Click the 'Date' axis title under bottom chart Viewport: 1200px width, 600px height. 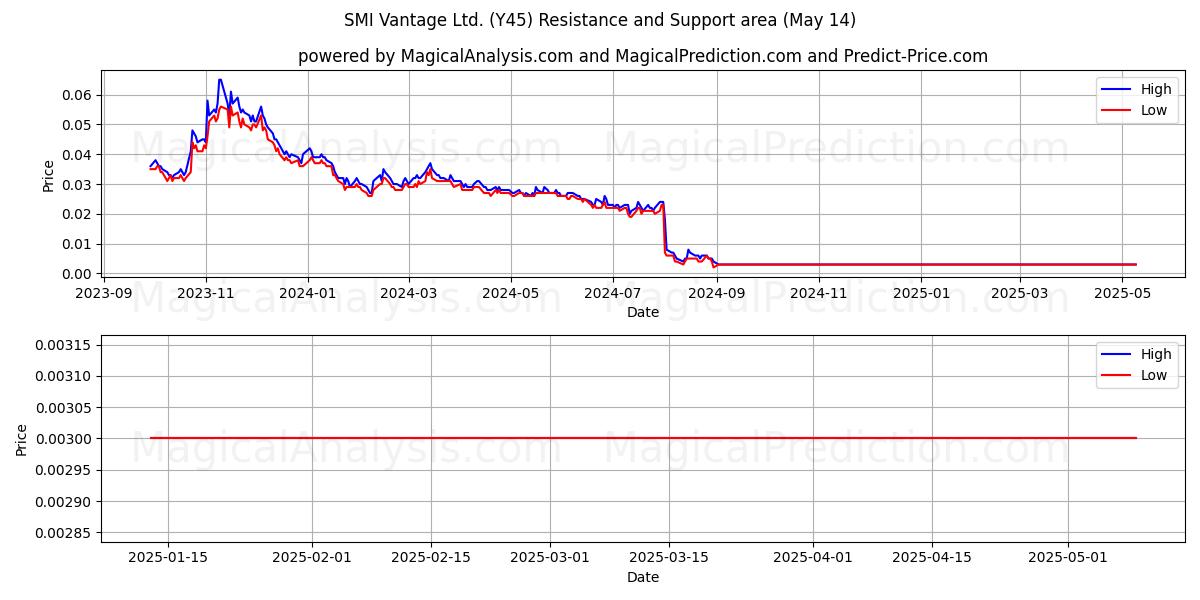(x=642, y=577)
